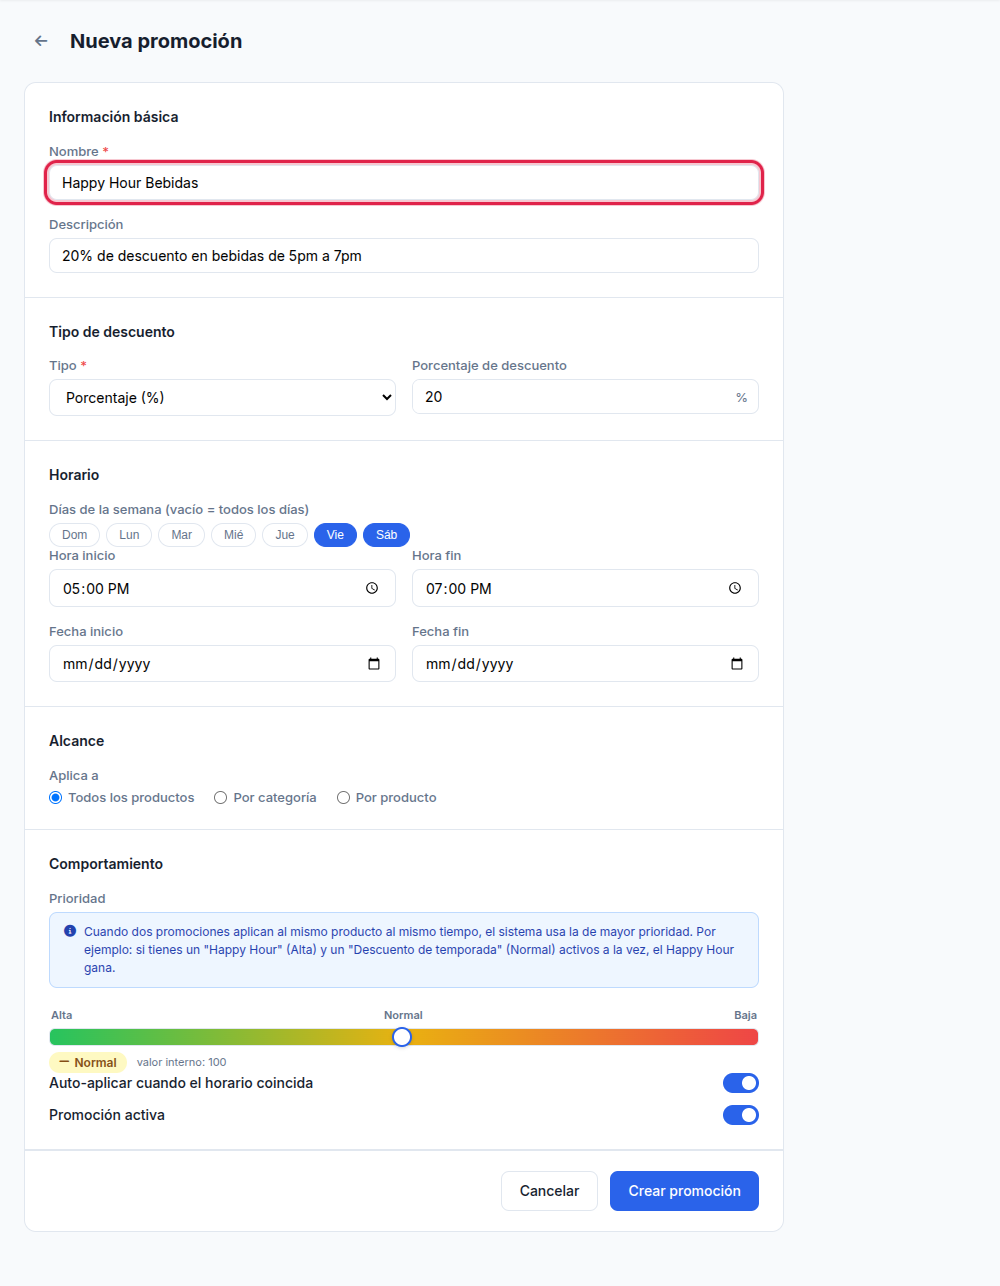Click the Alta label above the slider
Viewport: 1000px width, 1286px height.
click(x=62, y=1015)
